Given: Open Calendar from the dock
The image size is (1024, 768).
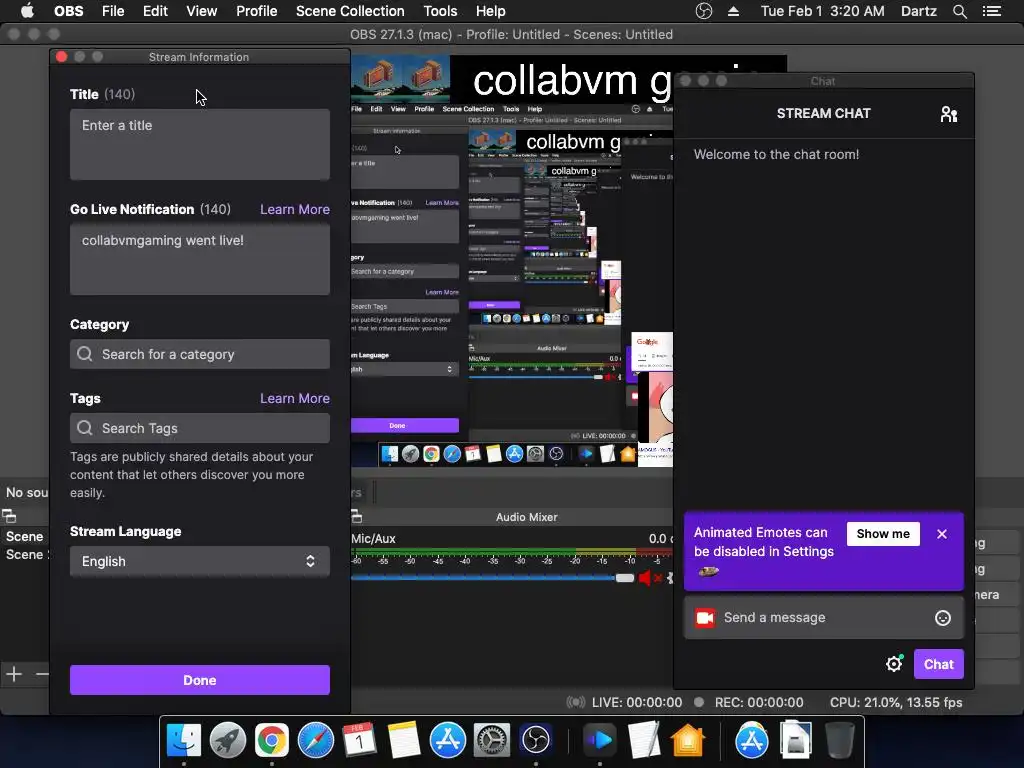Looking at the screenshot, I should (359, 740).
